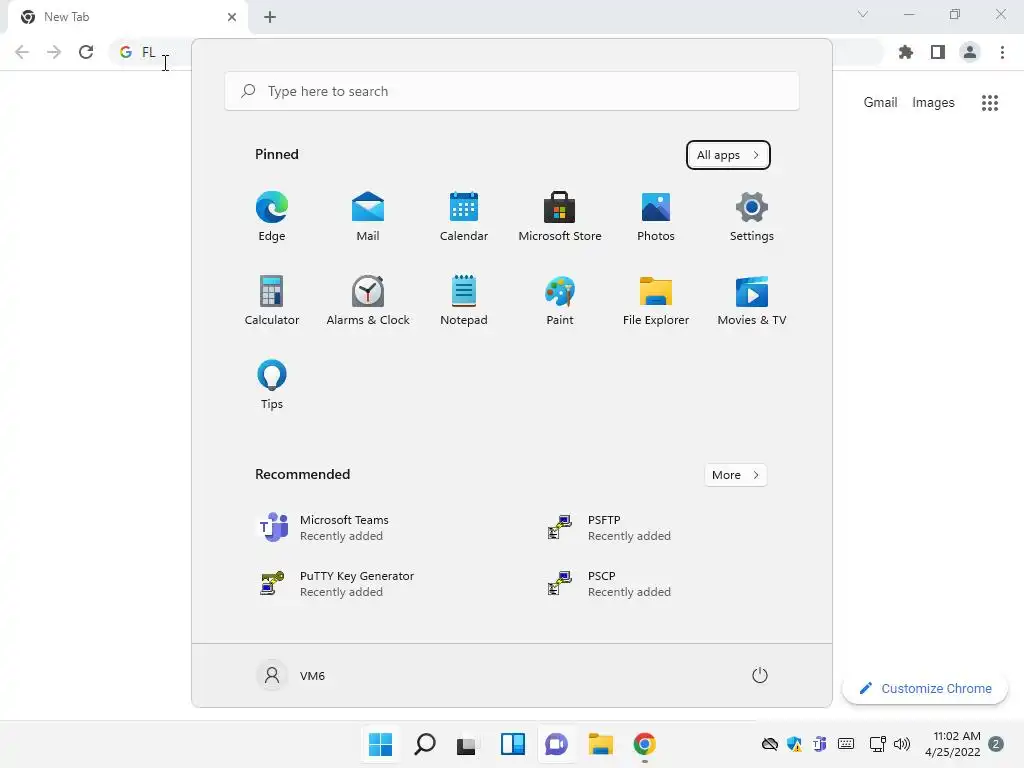The height and width of the screenshot is (768, 1024).
Task: Open Chrome profile avatar
Action: (970, 52)
